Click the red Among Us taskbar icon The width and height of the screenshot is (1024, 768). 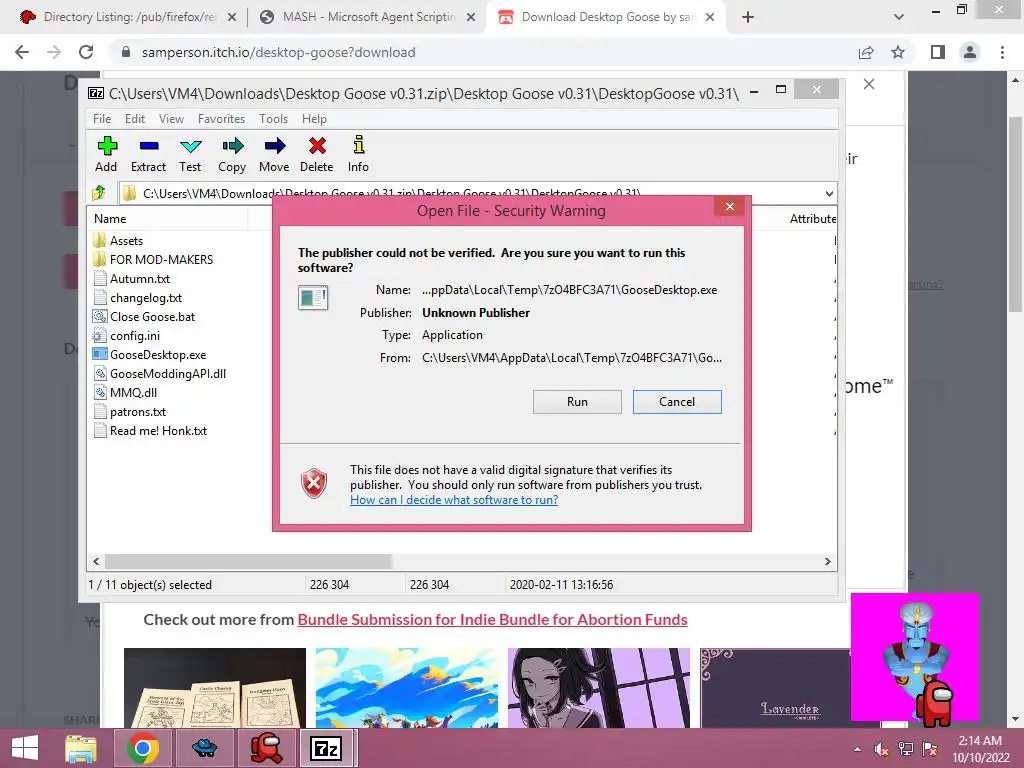266,748
